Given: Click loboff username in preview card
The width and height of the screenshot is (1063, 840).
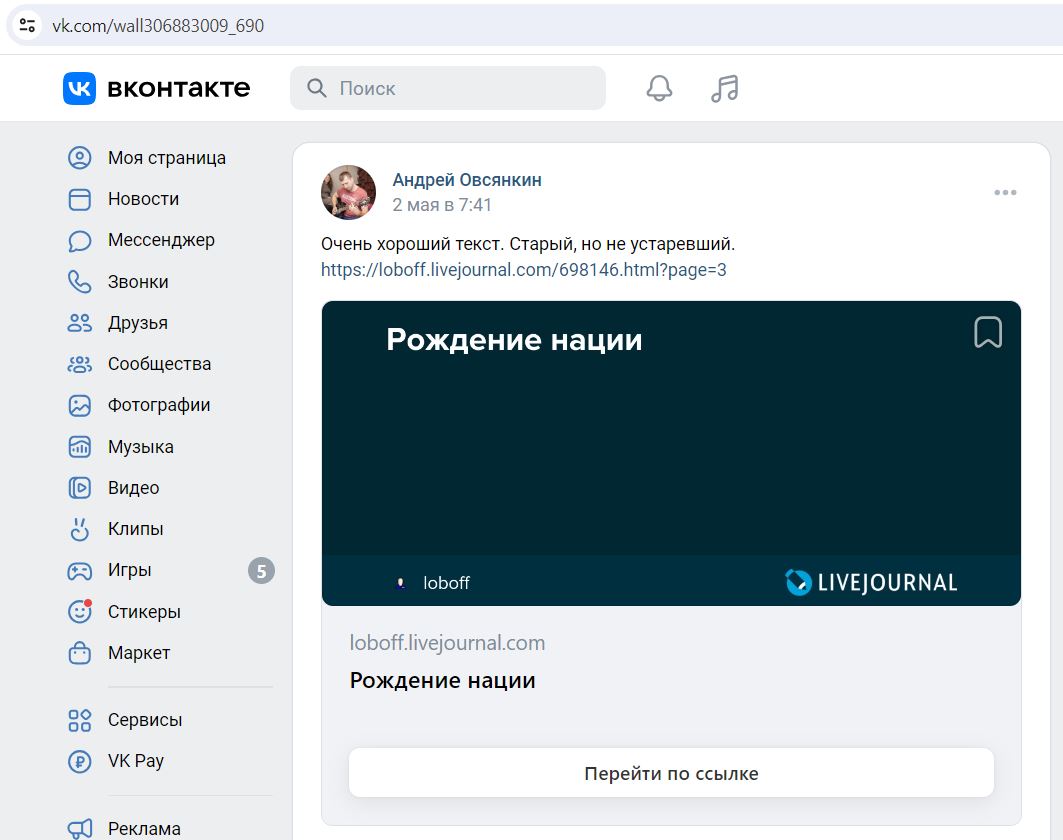Looking at the screenshot, I should (446, 583).
